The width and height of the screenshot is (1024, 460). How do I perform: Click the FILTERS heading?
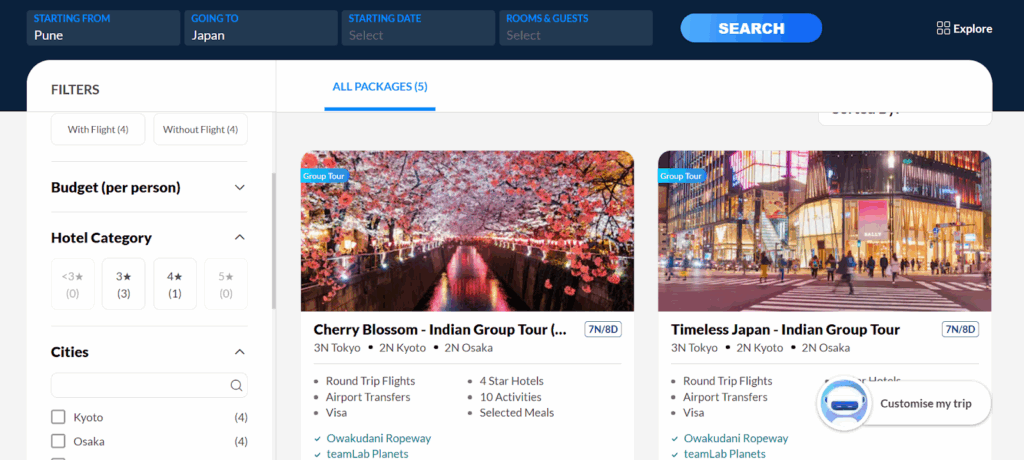(75, 90)
